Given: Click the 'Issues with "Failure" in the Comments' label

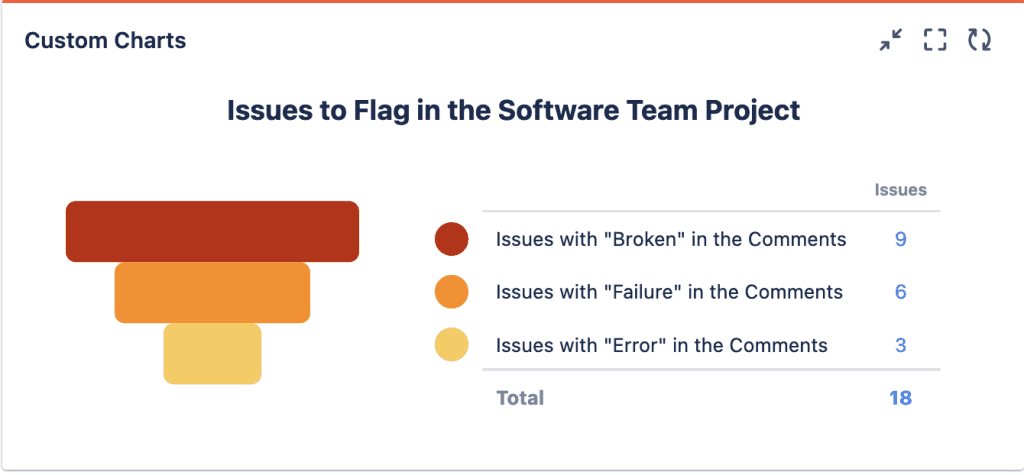Looking at the screenshot, I should tap(669, 292).
